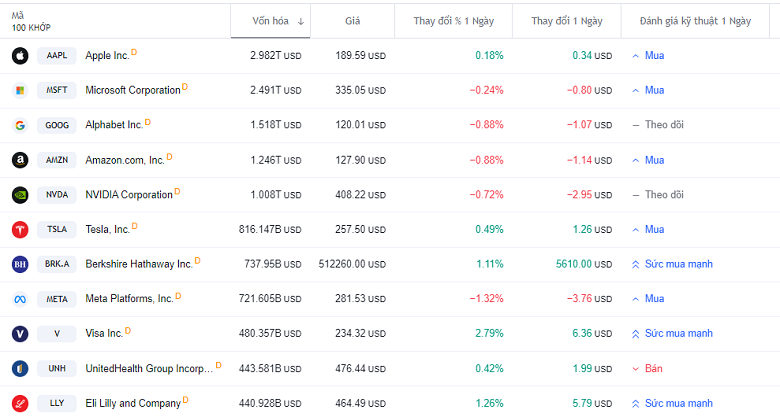Screen dimensions: 780x417
Task: Sort by Giá column header
Action: coord(352,21)
